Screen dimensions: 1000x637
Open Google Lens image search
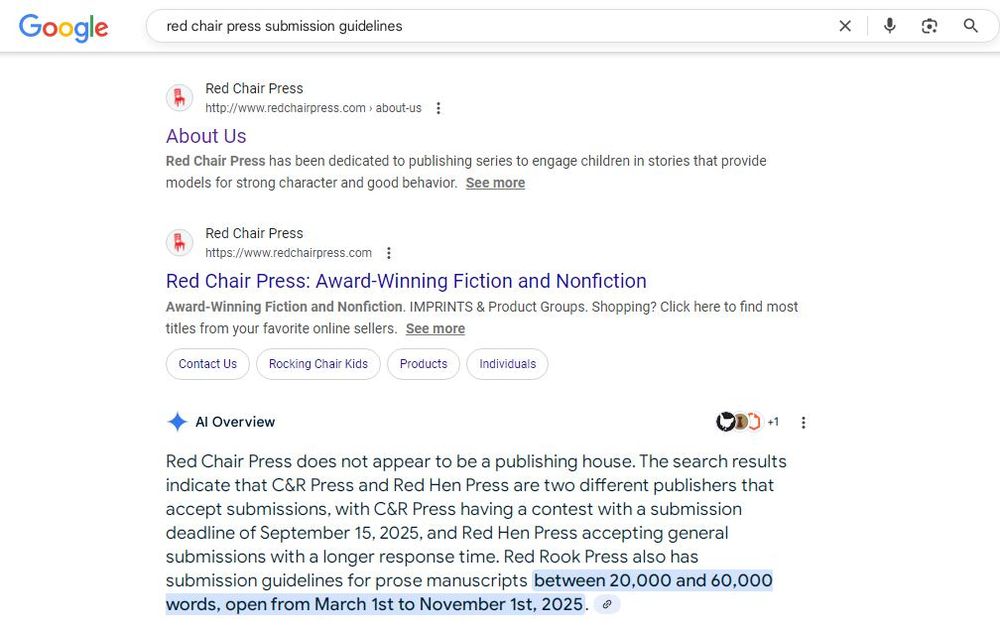[x=929, y=26]
